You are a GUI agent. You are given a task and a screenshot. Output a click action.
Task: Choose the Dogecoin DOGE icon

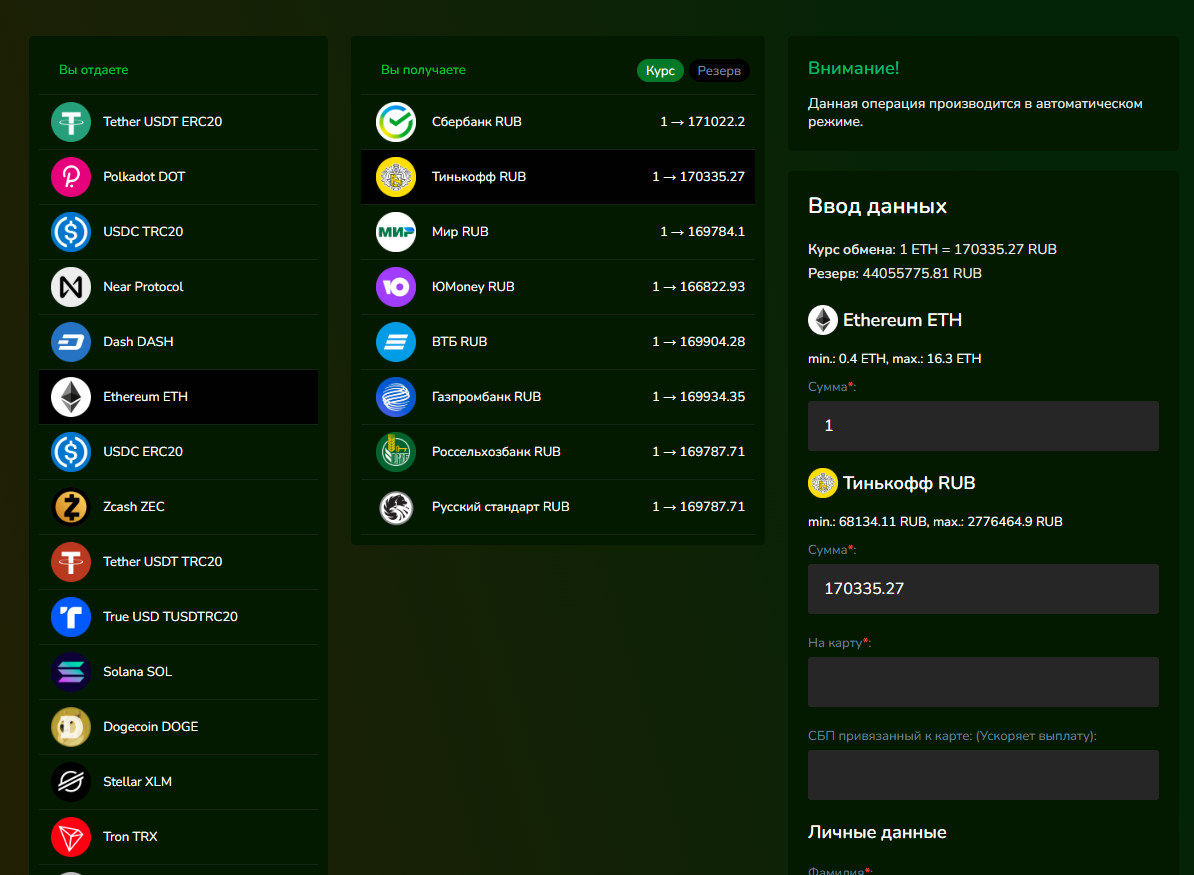click(x=71, y=727)
